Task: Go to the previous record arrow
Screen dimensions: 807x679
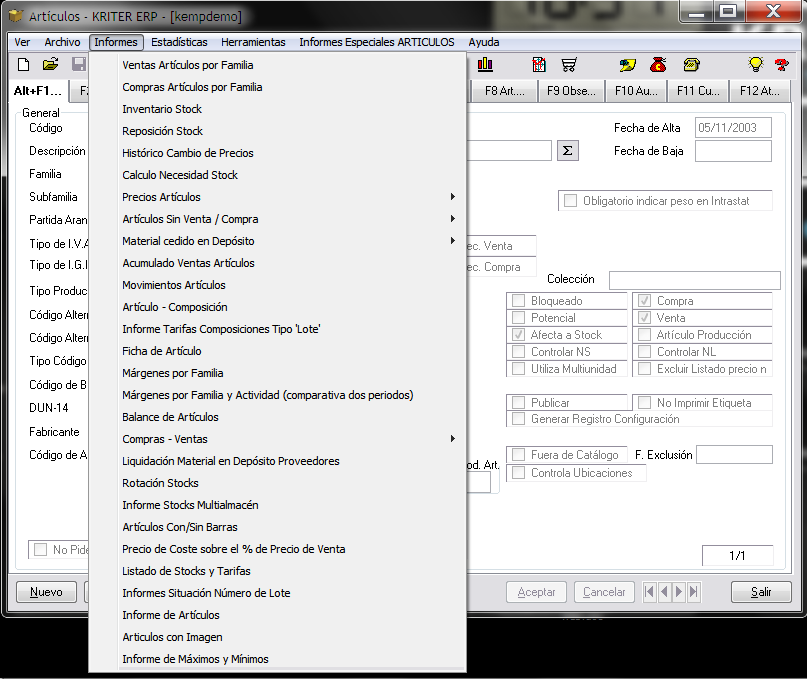Action: click(x=664, y=591)
